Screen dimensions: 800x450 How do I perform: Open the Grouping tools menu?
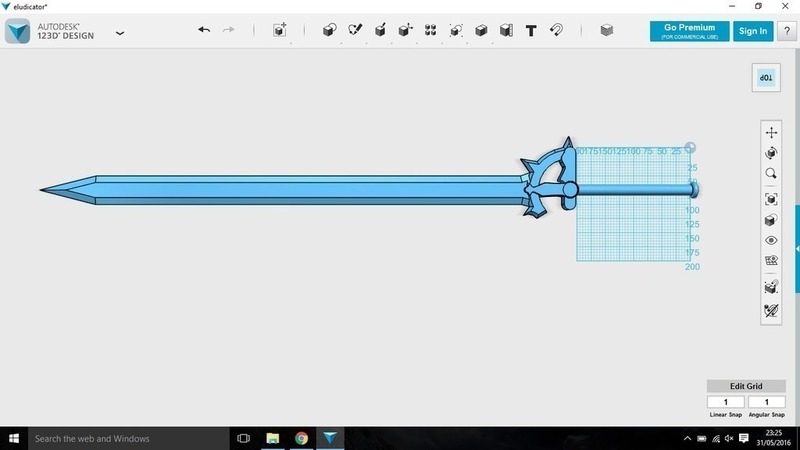[x=456, y=30]
